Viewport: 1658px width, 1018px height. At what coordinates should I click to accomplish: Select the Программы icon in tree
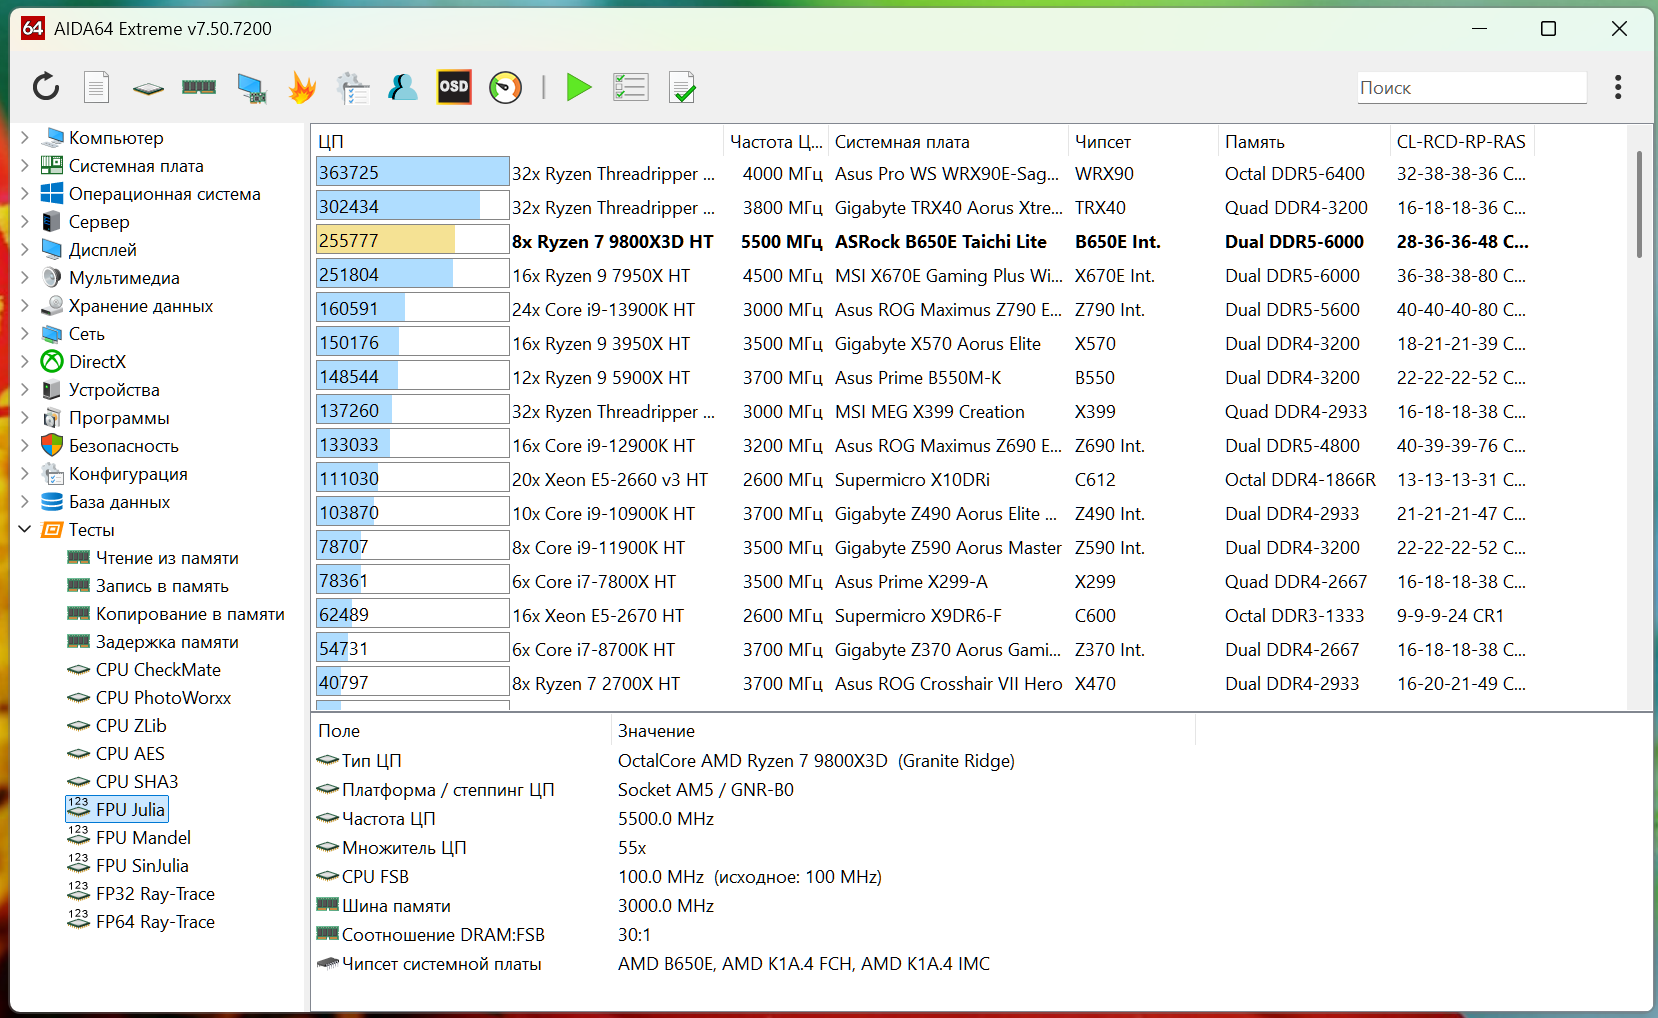pos(52,417)
